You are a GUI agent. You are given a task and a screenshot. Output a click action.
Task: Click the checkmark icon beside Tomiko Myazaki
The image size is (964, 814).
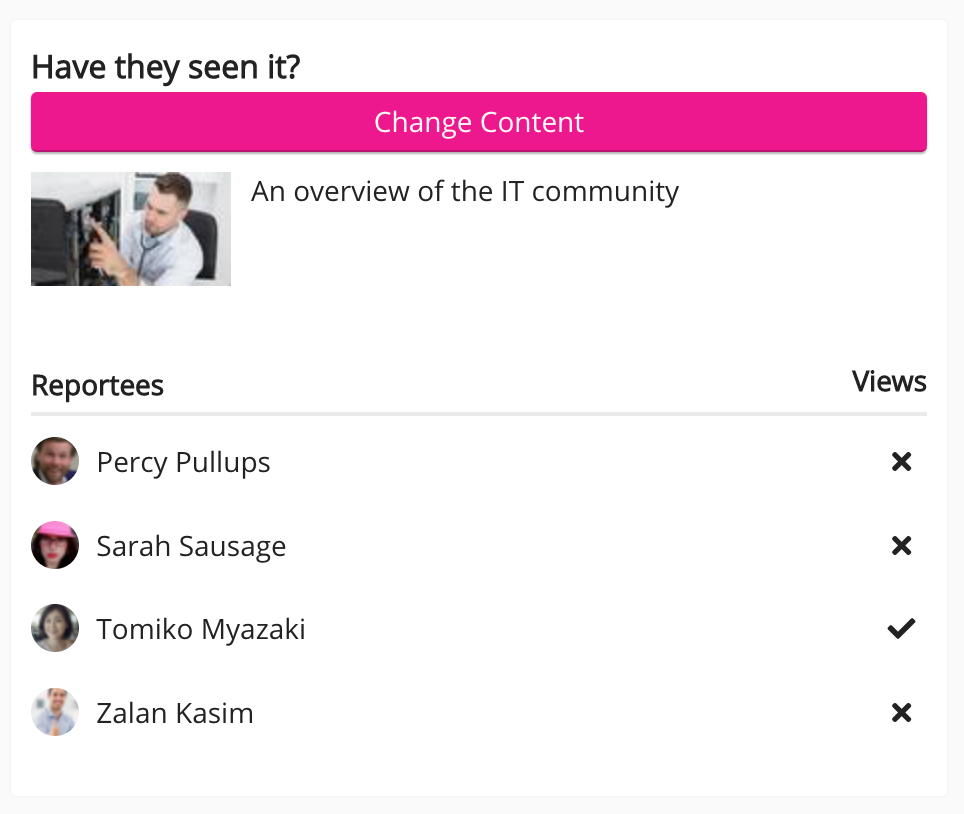pyautogui.click(x=901, y=627)
